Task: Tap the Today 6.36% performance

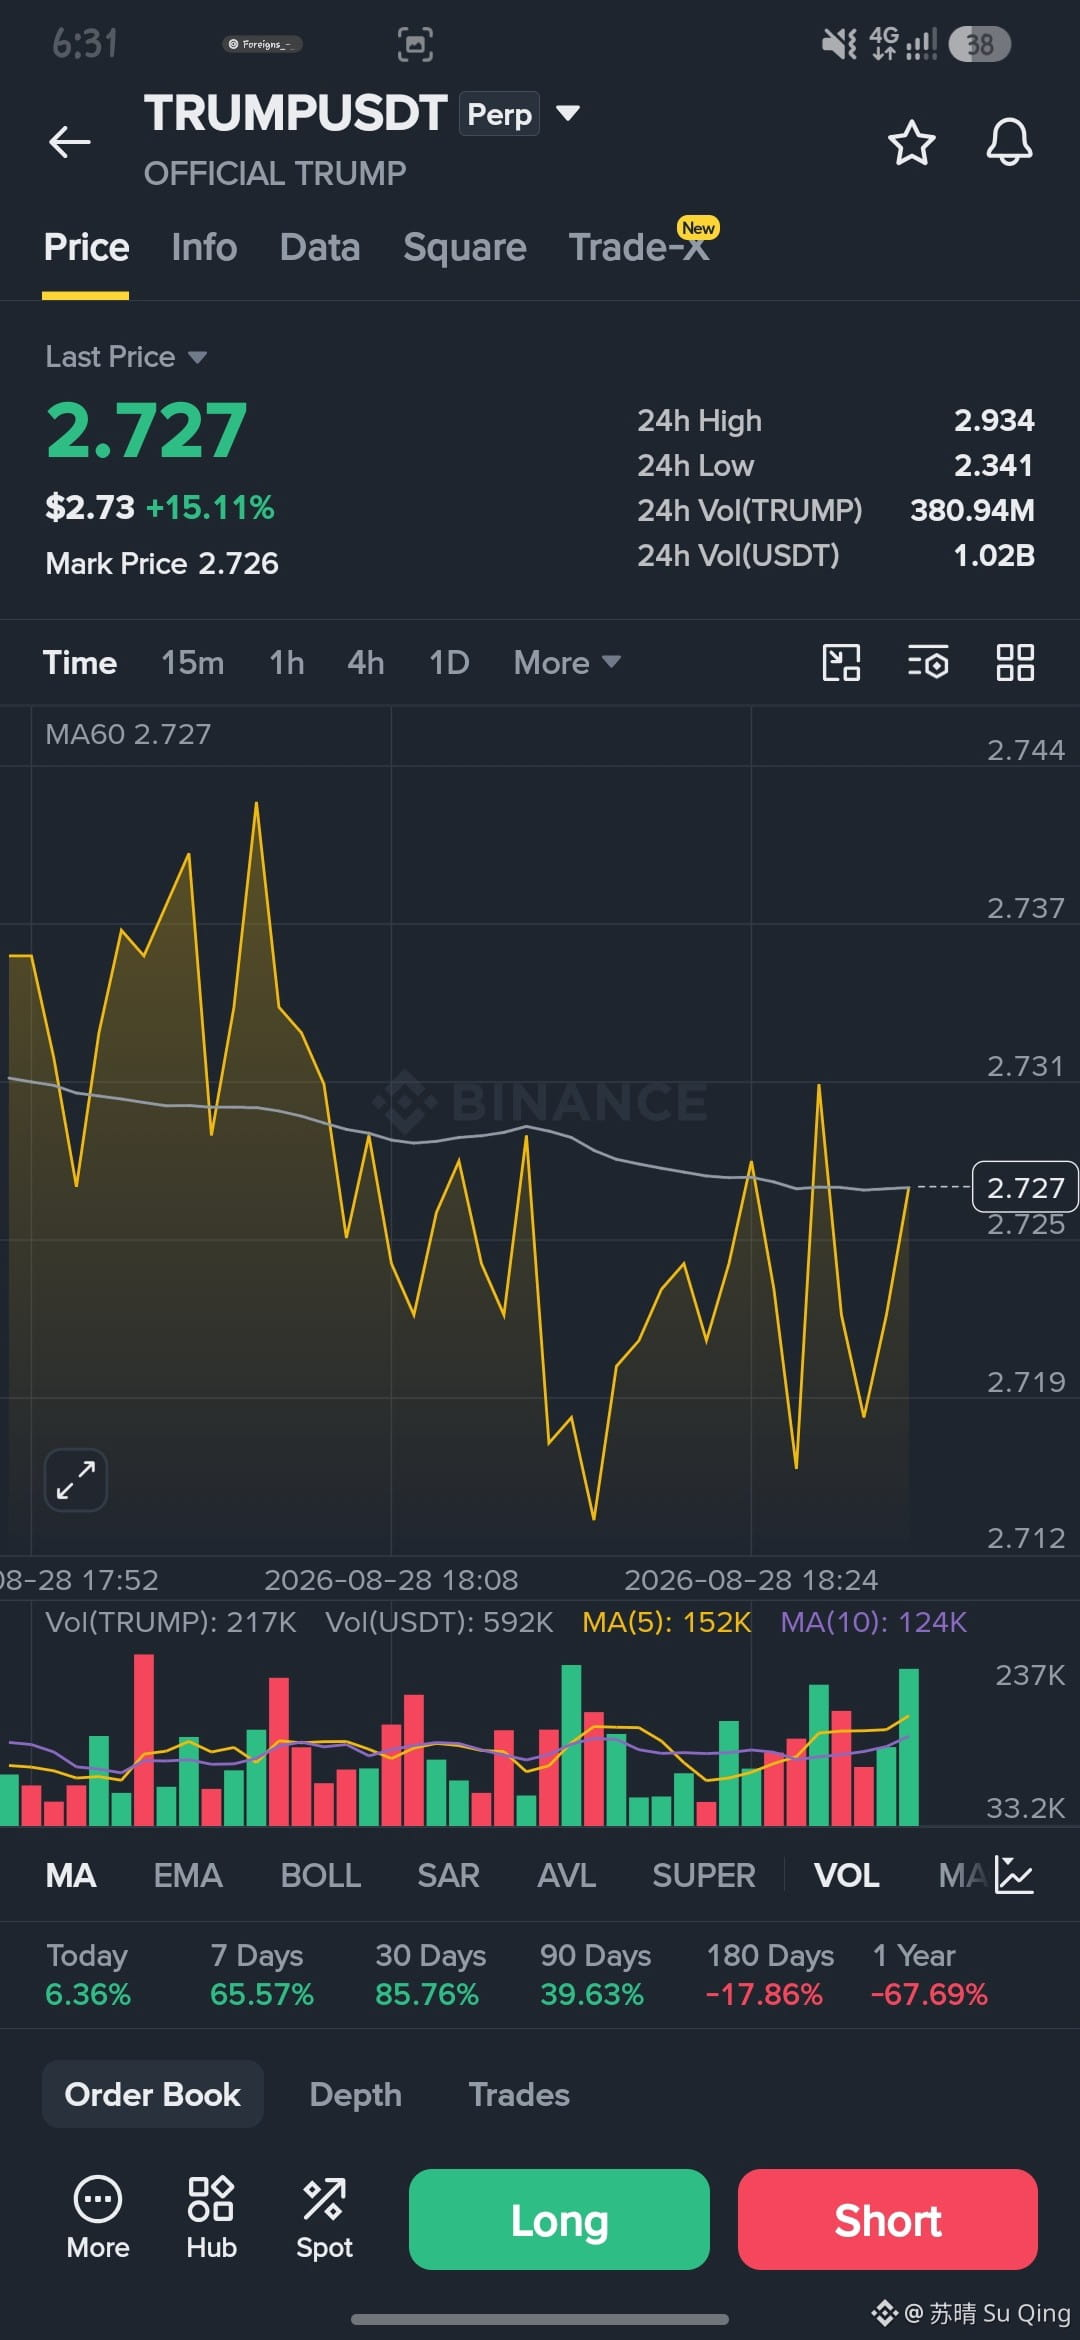Action: 88,1974
